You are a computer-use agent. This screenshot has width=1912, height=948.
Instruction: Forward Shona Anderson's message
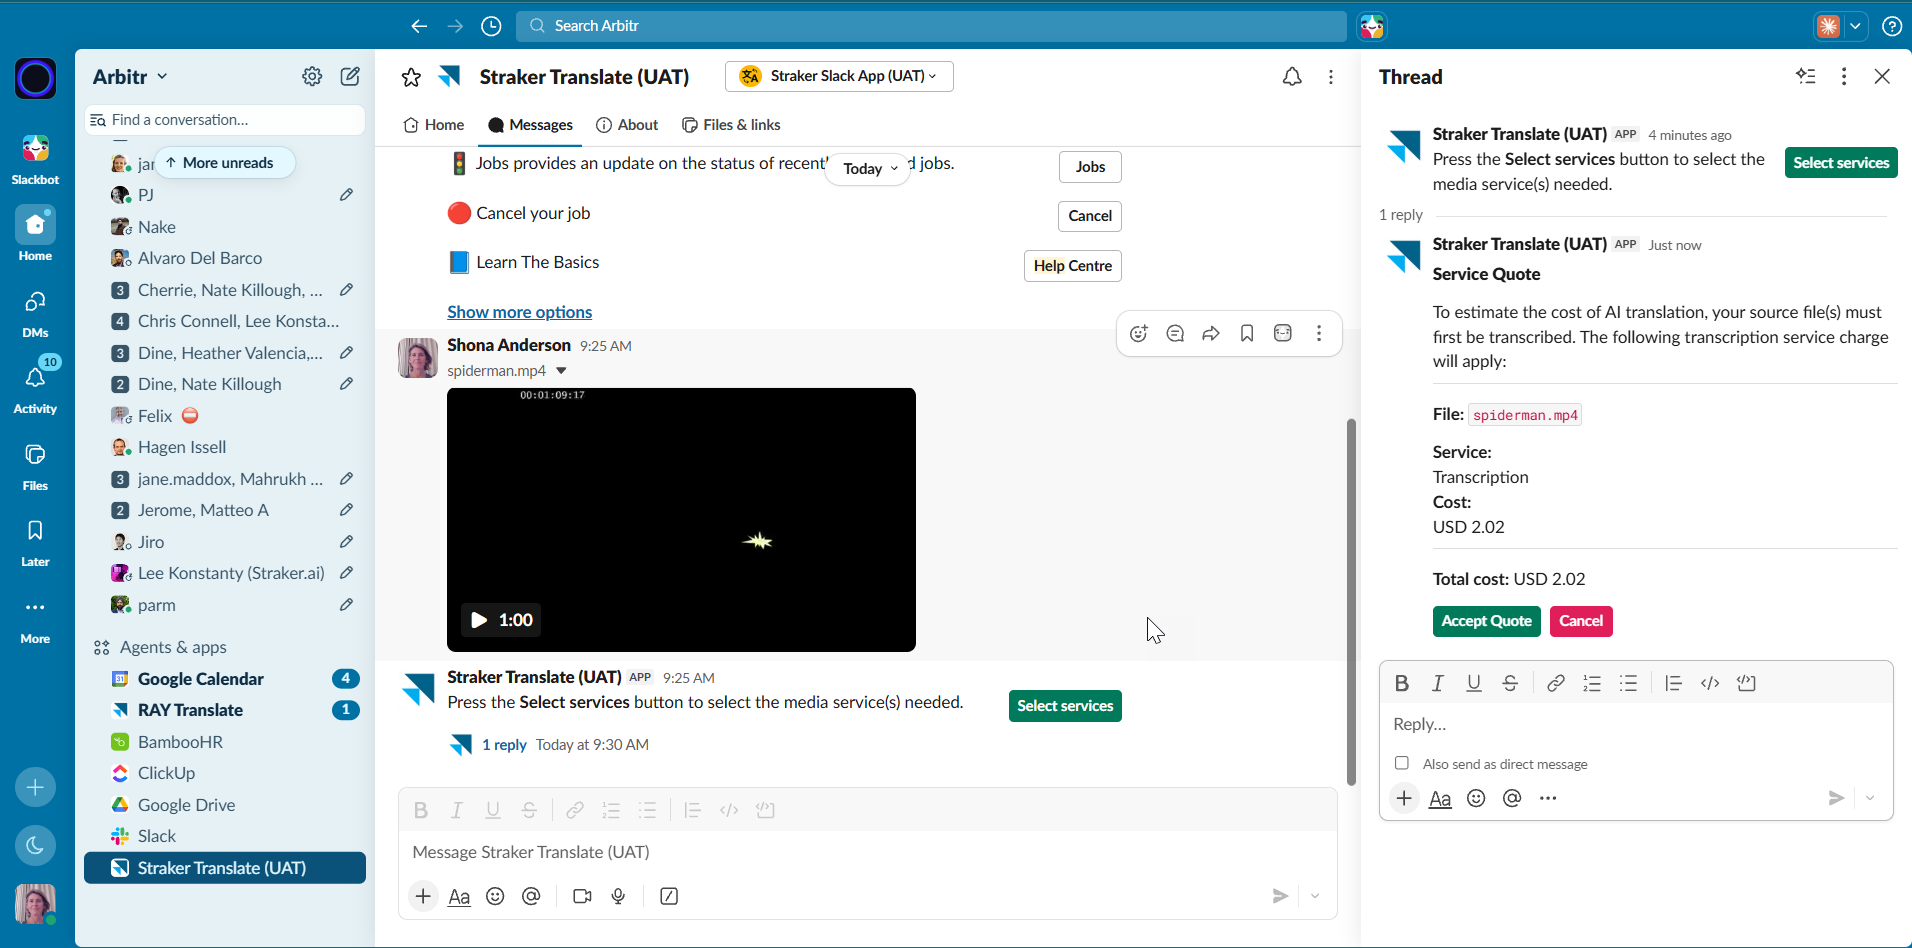coord(1211,334)
